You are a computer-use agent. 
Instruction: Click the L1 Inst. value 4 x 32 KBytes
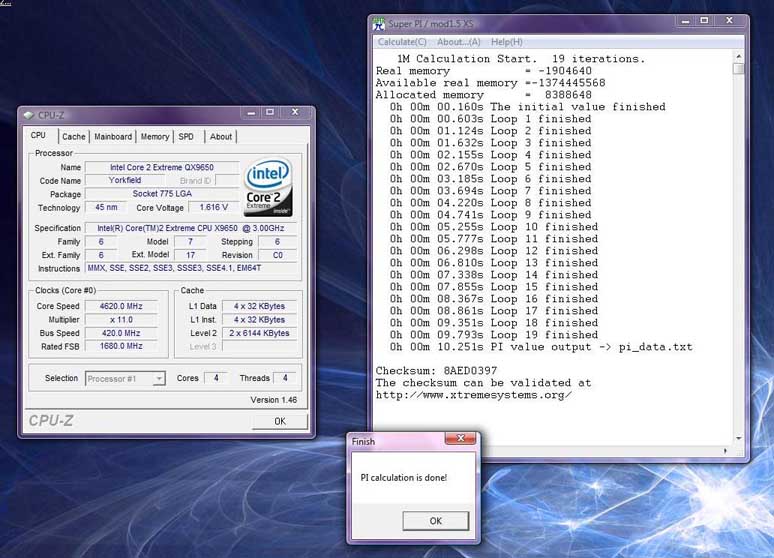[x=259, y=319]
